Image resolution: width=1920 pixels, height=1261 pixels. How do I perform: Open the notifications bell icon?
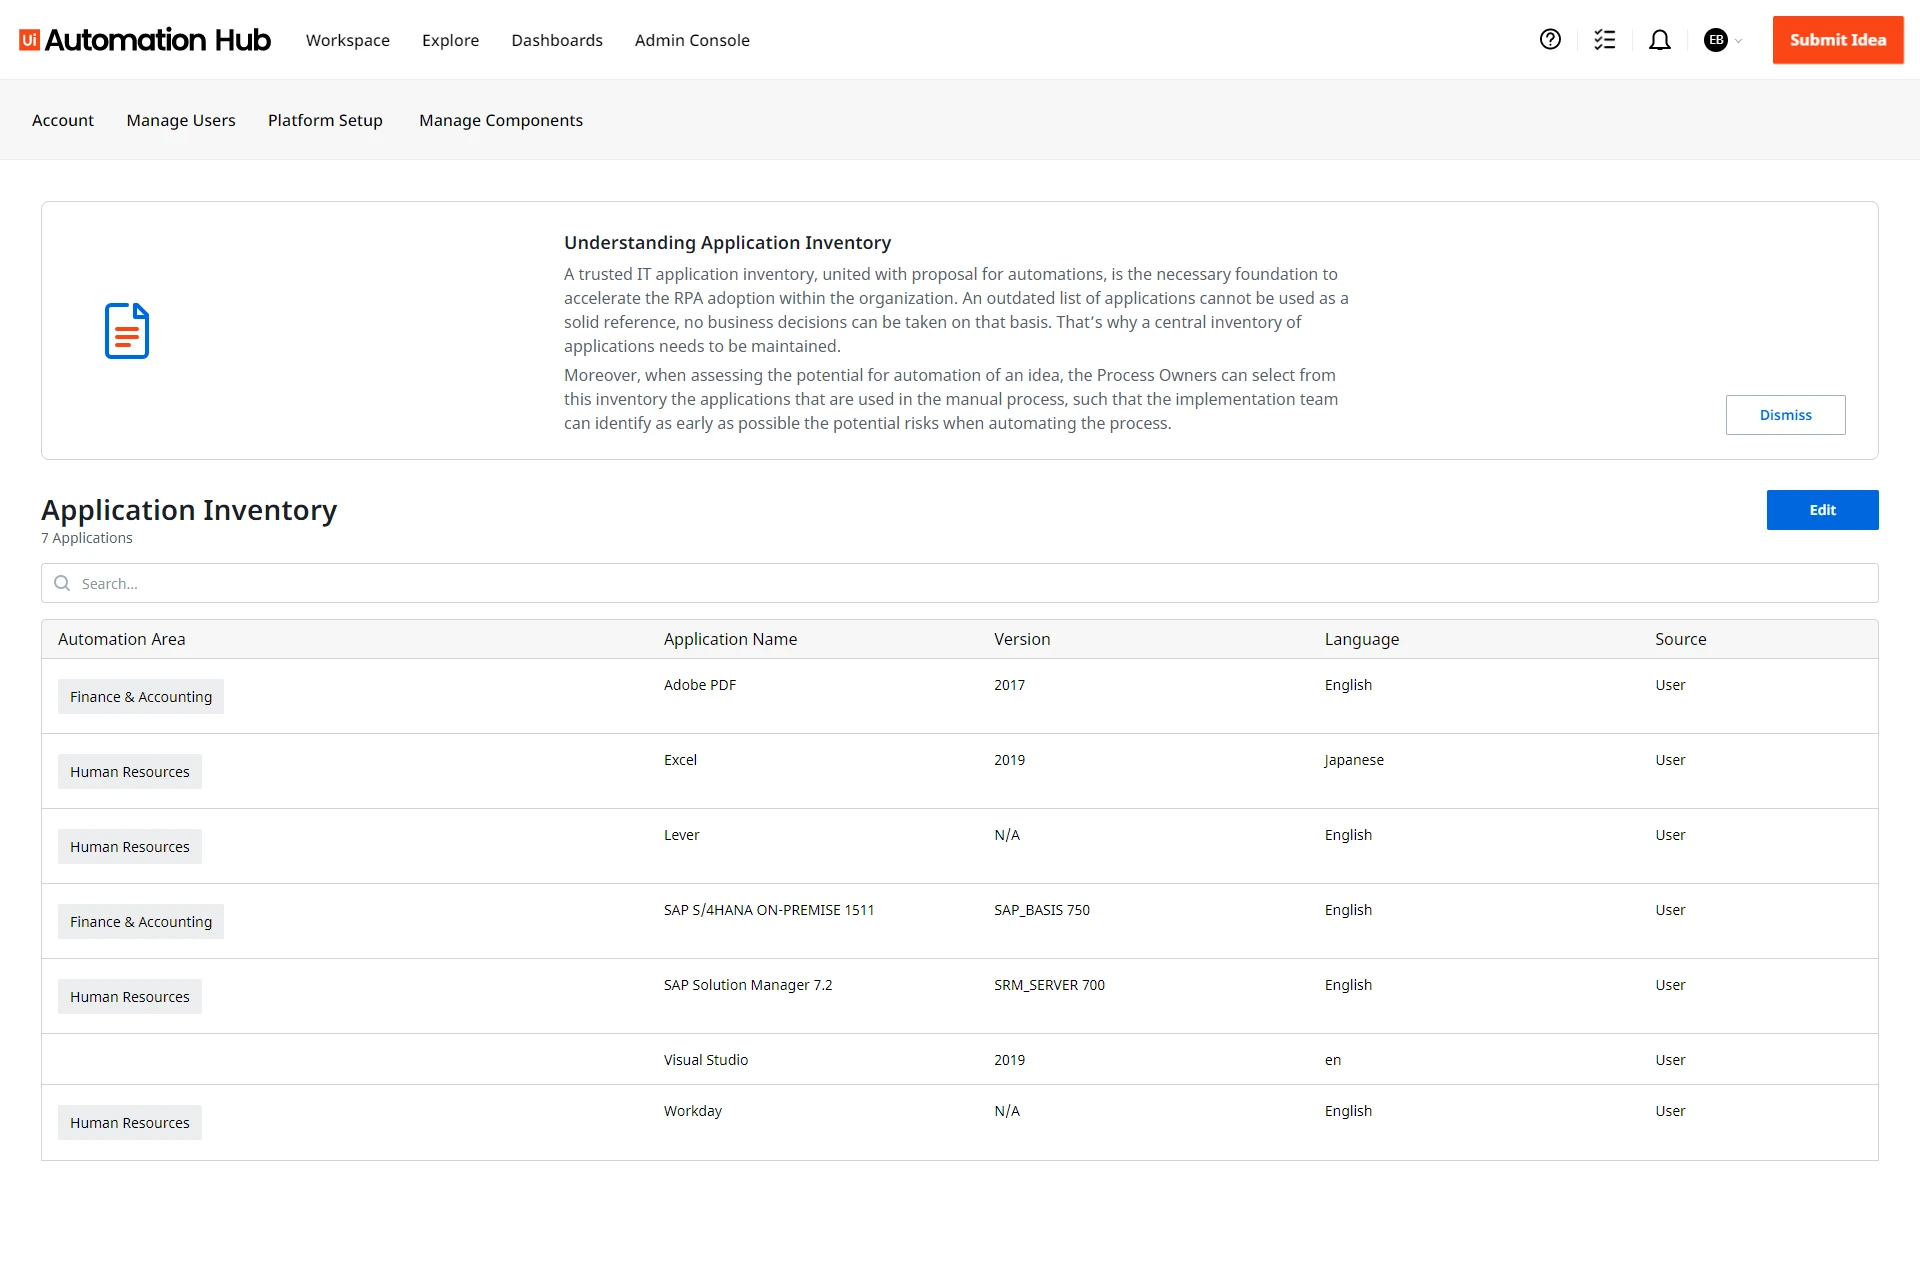pos(1660,40)
